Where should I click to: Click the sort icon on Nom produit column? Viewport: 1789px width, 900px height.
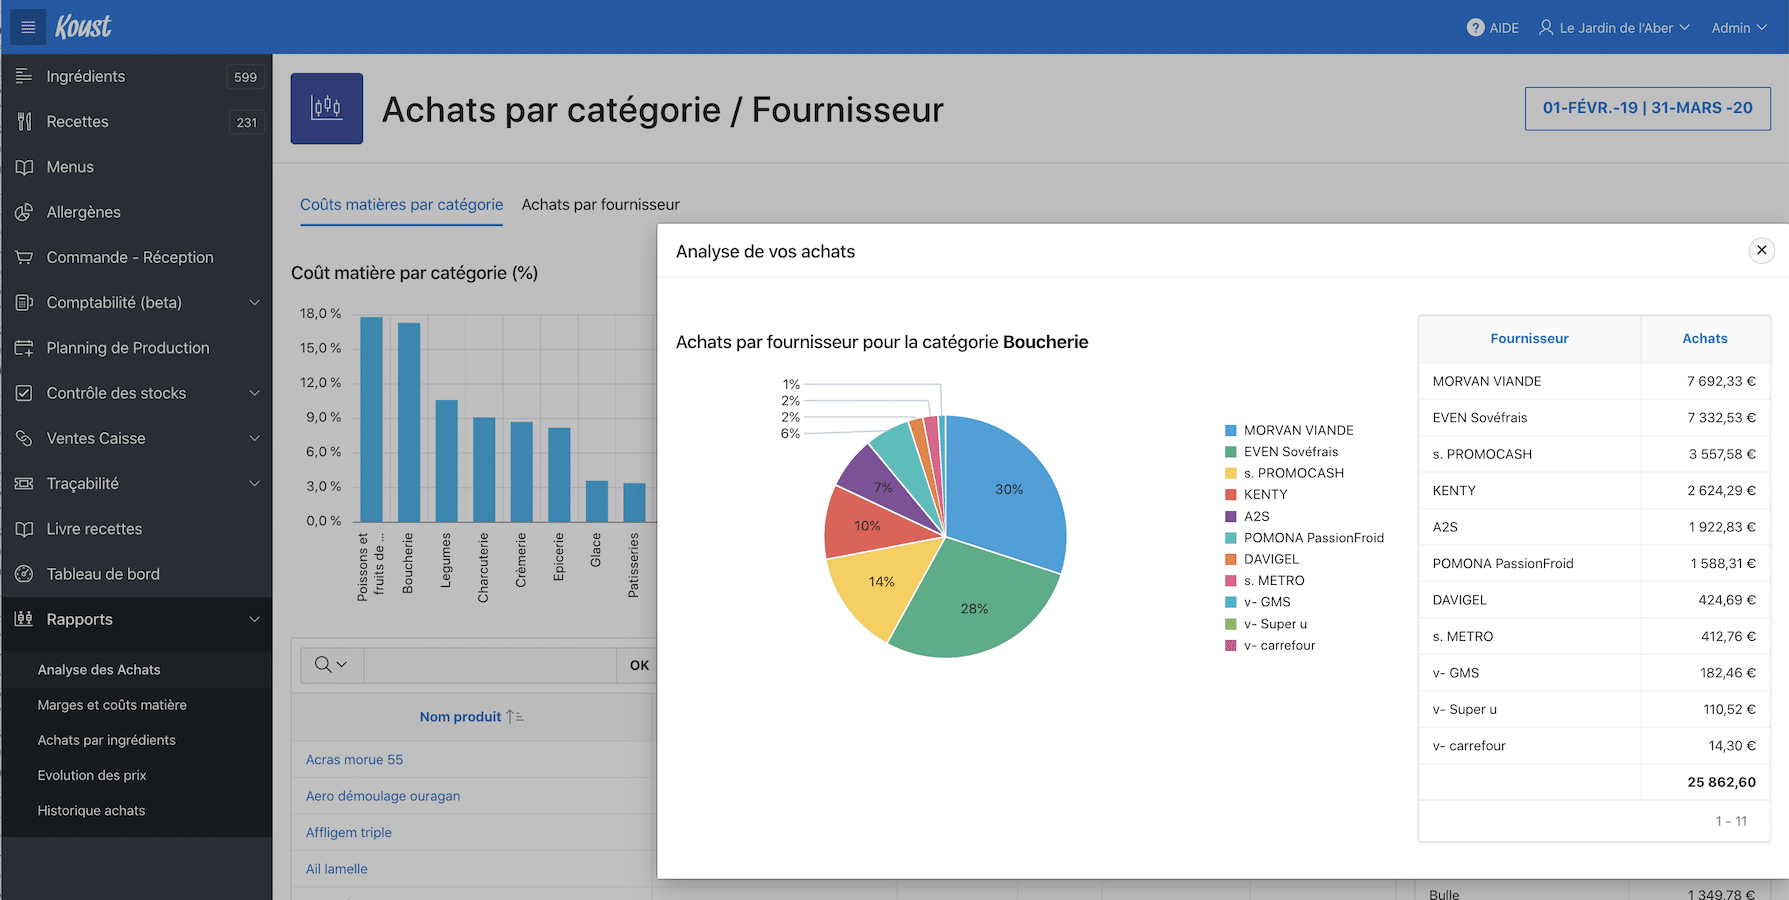click(x=513, y=716)
